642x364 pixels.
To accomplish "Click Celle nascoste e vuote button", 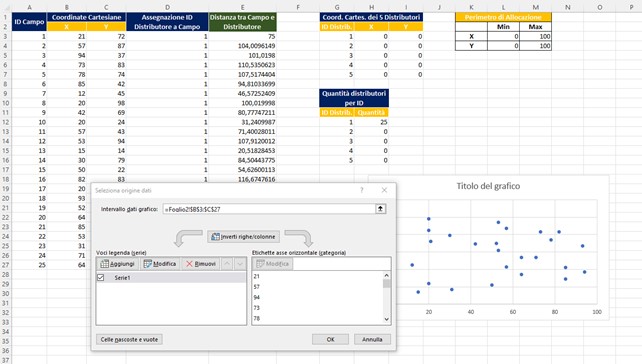I will pos(129,339).
